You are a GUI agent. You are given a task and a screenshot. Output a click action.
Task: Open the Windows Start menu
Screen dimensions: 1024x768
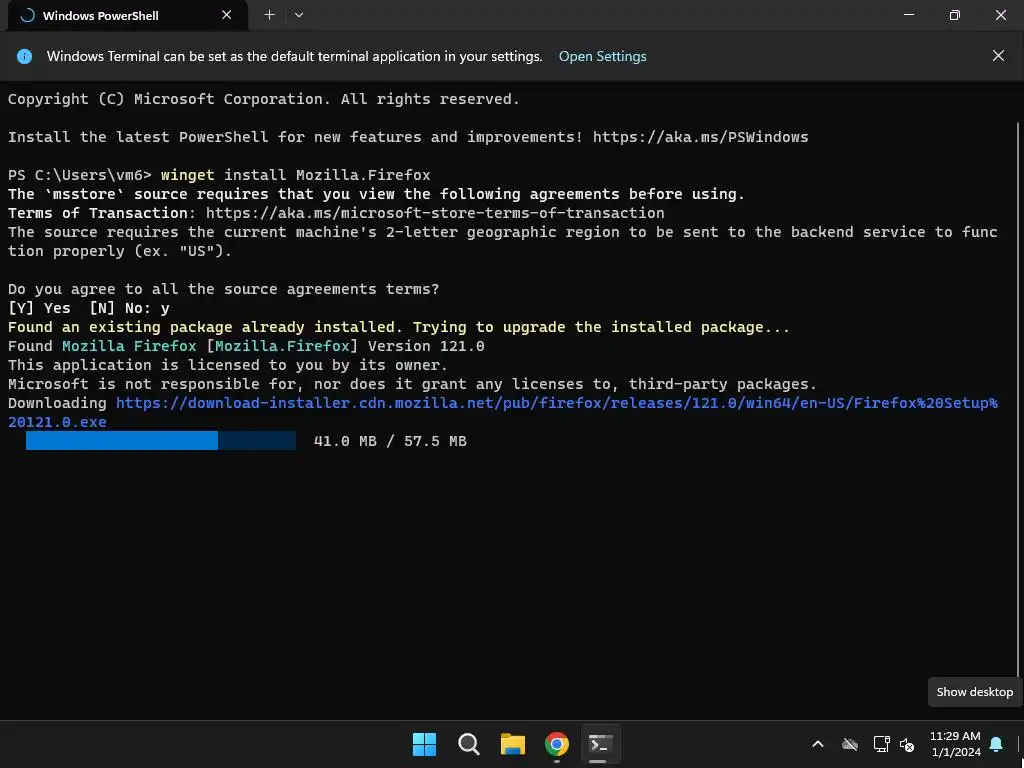(424, 744)
